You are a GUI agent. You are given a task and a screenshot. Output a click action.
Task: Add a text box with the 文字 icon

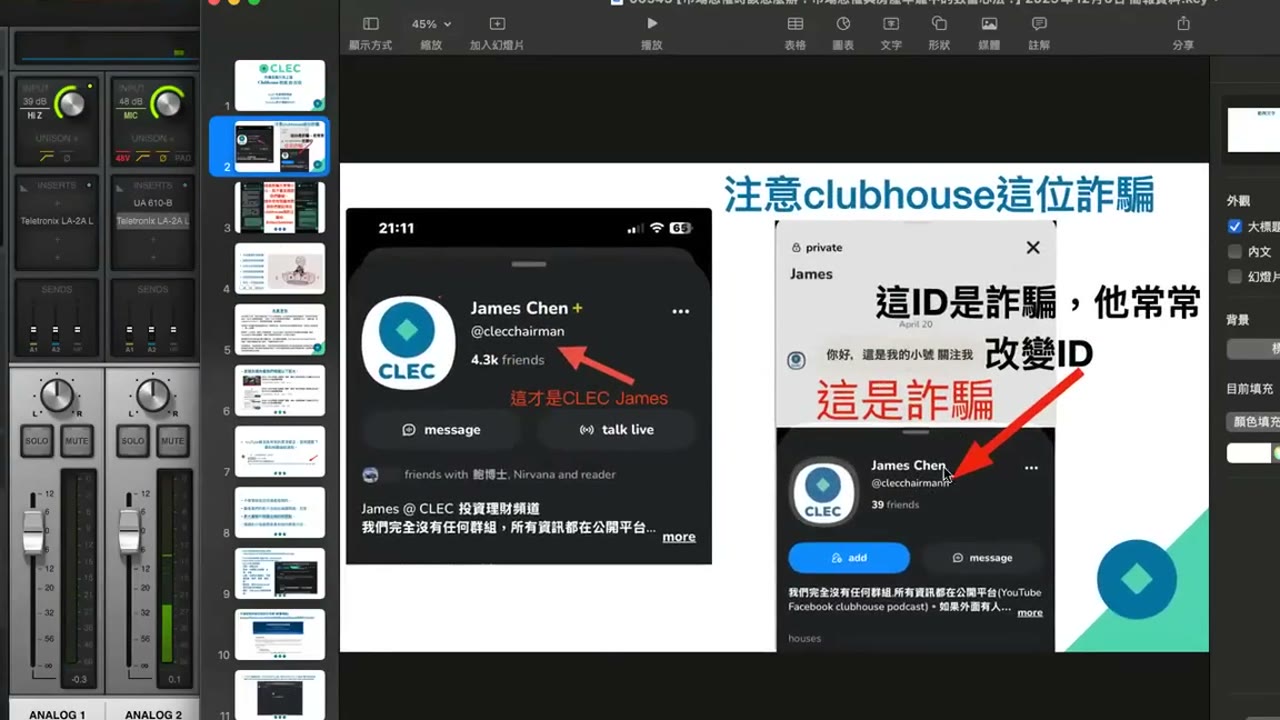[x=891, y=24]
